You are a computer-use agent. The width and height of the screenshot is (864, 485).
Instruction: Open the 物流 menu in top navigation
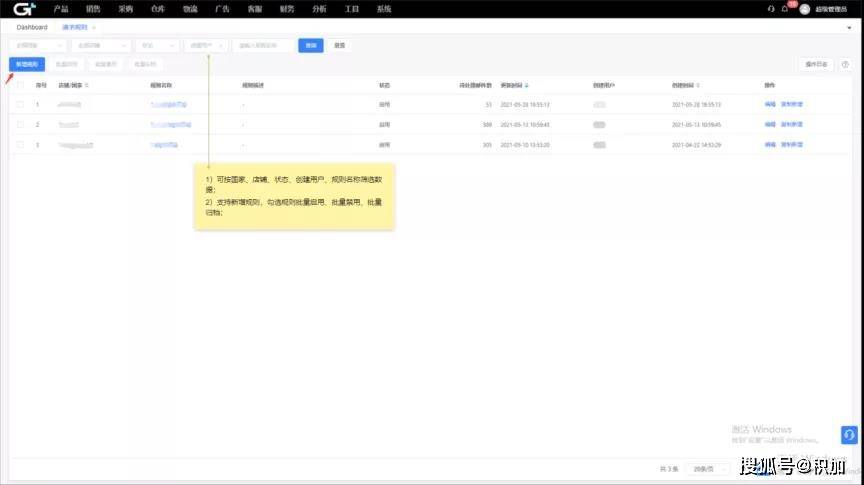click(x=190, y=8)
